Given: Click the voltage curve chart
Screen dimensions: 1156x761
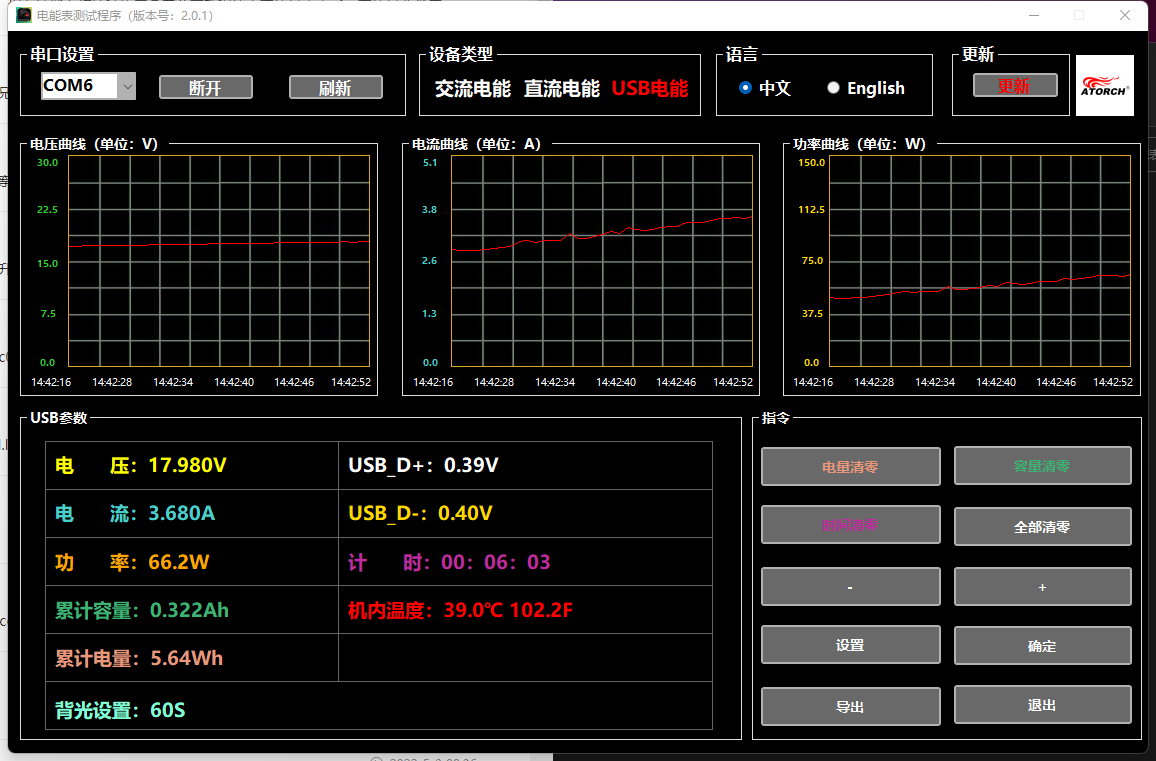Looking at the screenshot, I should (x=219, y=261).
